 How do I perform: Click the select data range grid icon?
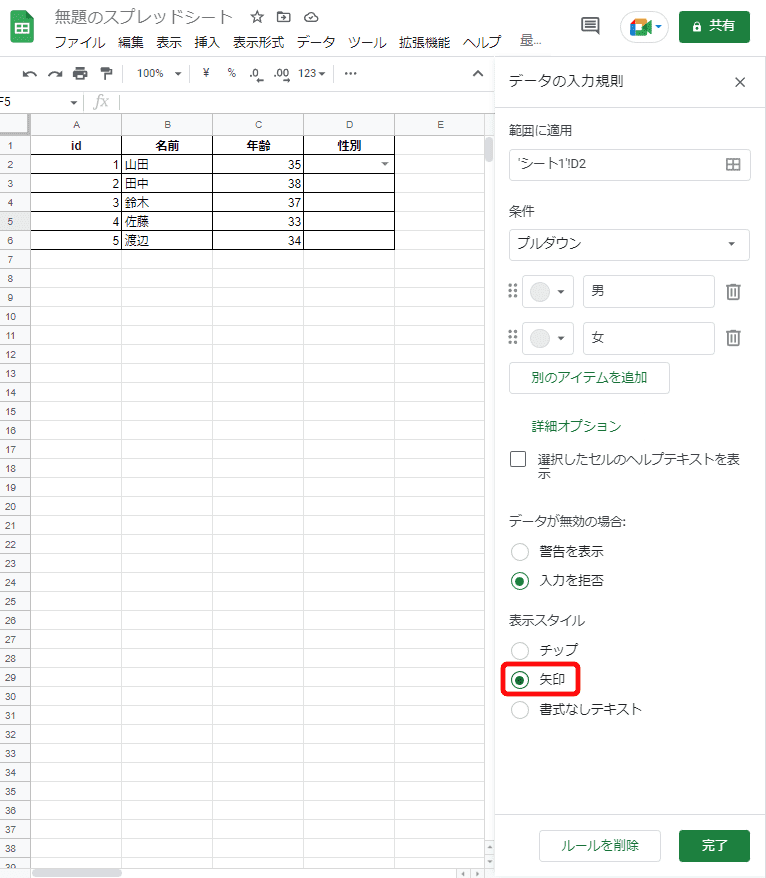pos(733,164)
